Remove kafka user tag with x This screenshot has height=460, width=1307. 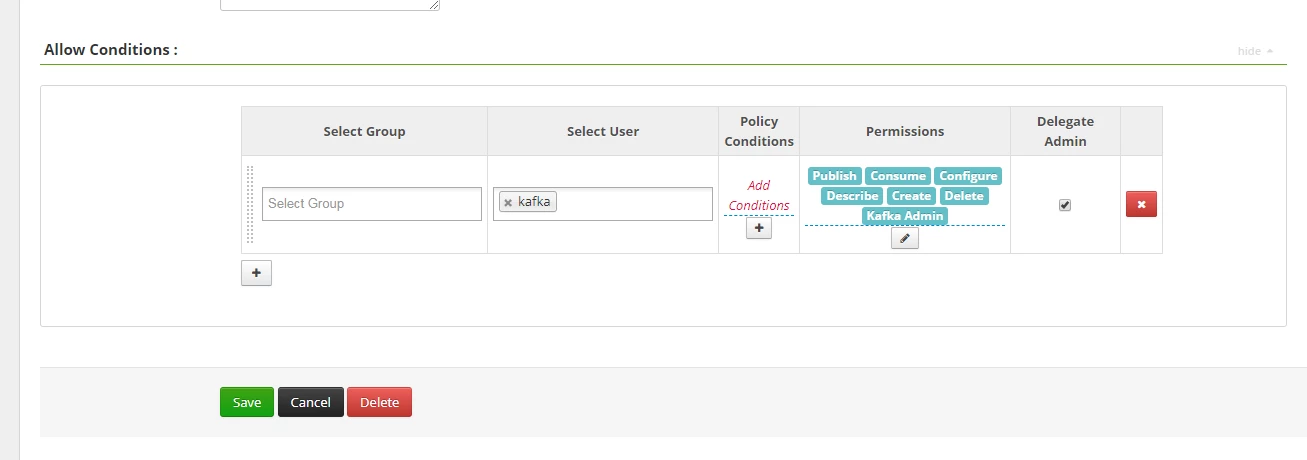coord(508,203)
